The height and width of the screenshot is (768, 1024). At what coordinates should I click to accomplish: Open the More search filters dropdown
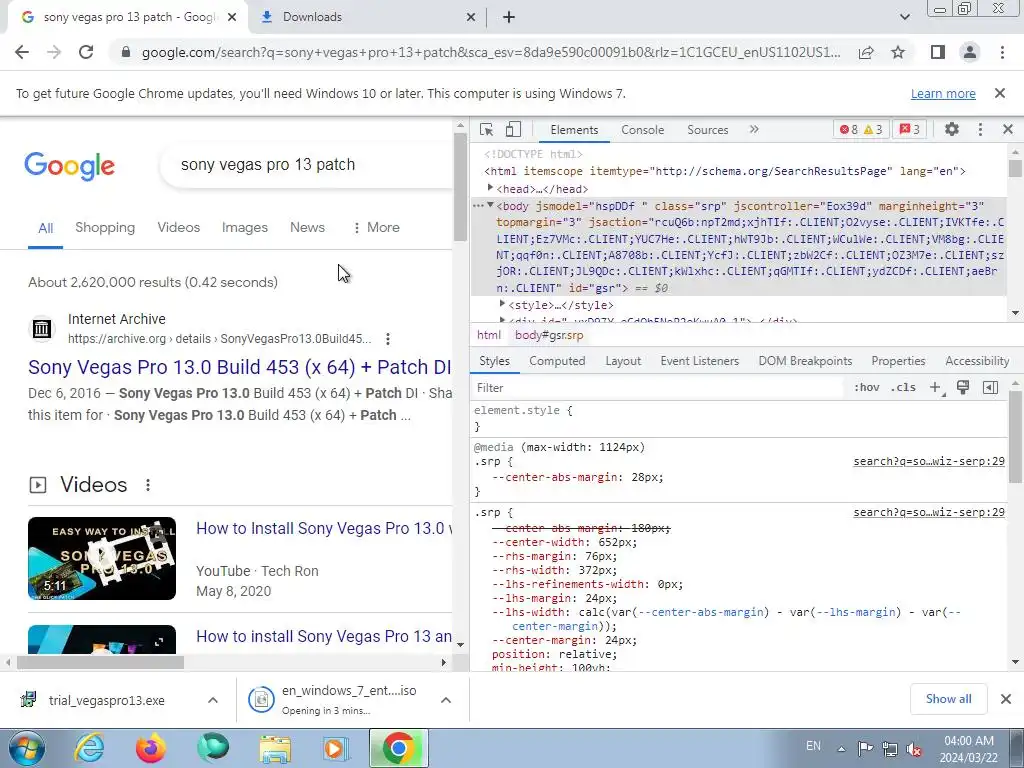[376, 227]
